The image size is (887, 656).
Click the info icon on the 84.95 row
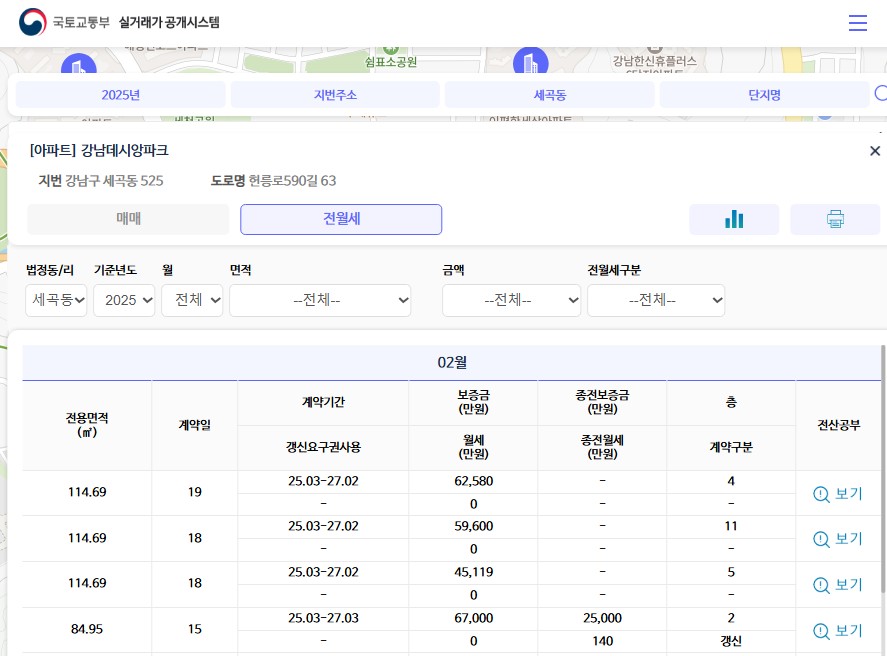tap(821, 632)
